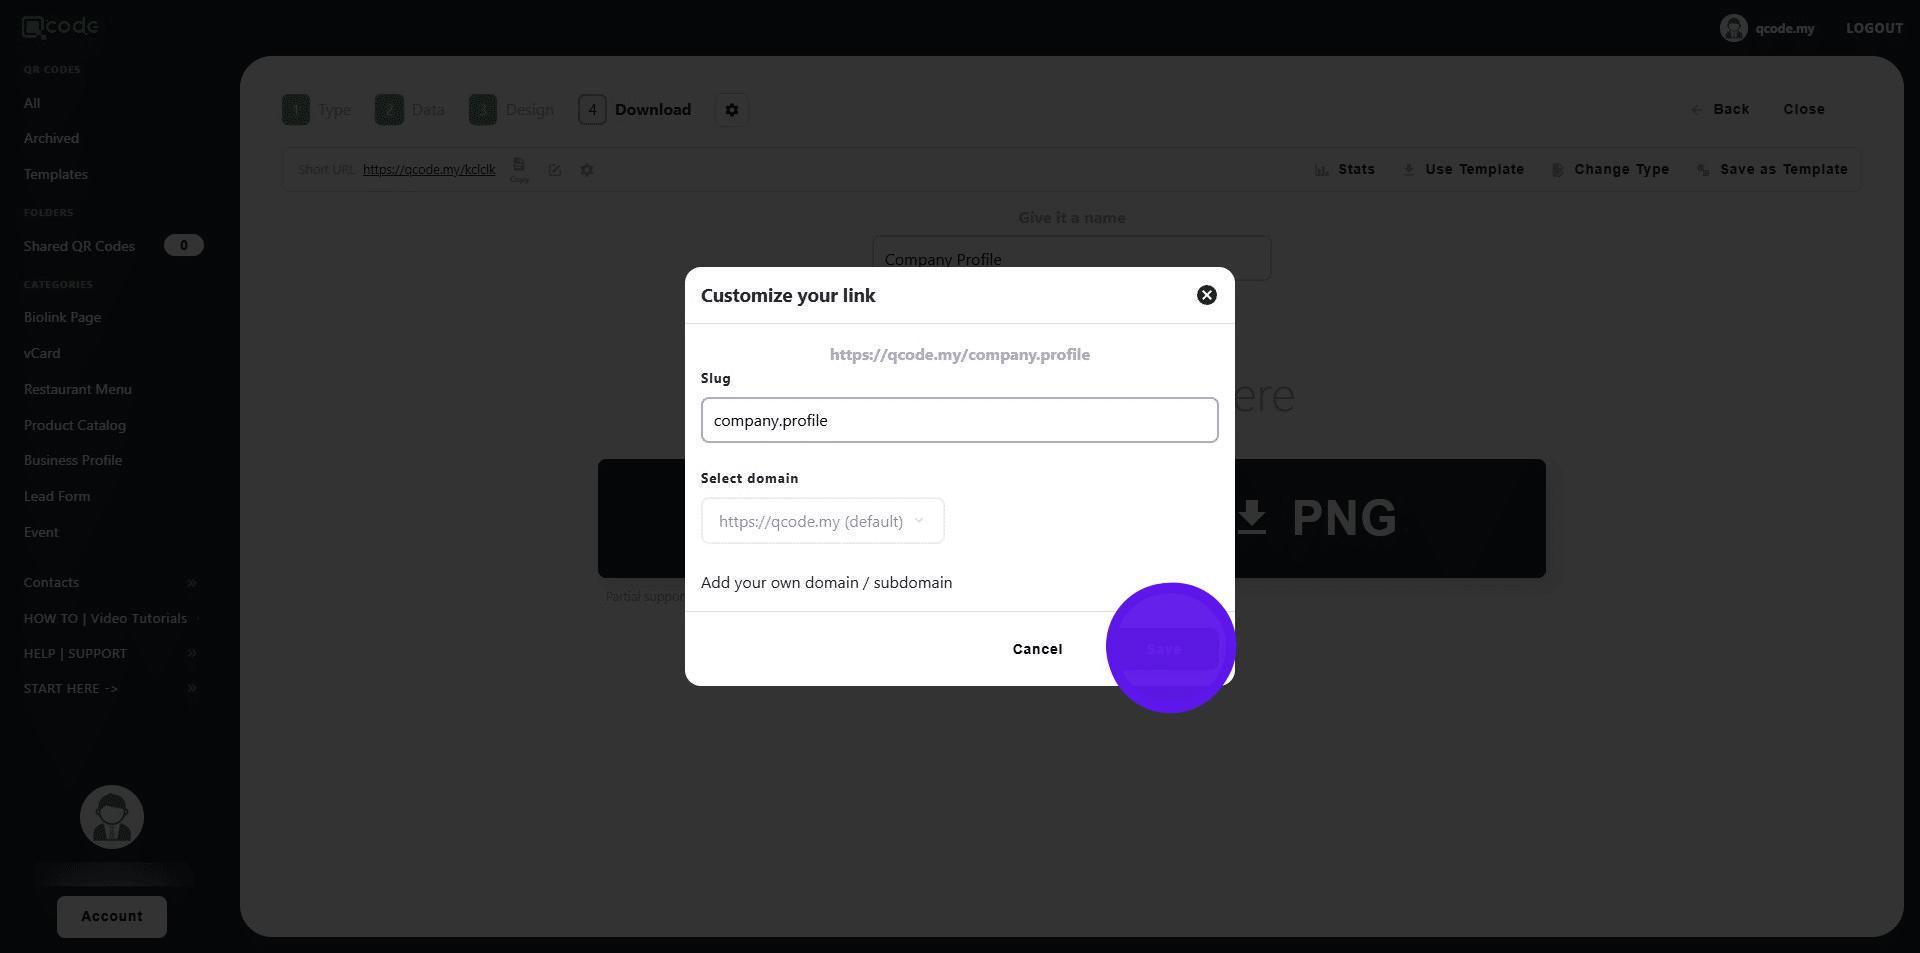Expand HOW TO | Video Tutorials
Screen dimensions: 1920x953
pyautogui.click(x=110, y=619)
